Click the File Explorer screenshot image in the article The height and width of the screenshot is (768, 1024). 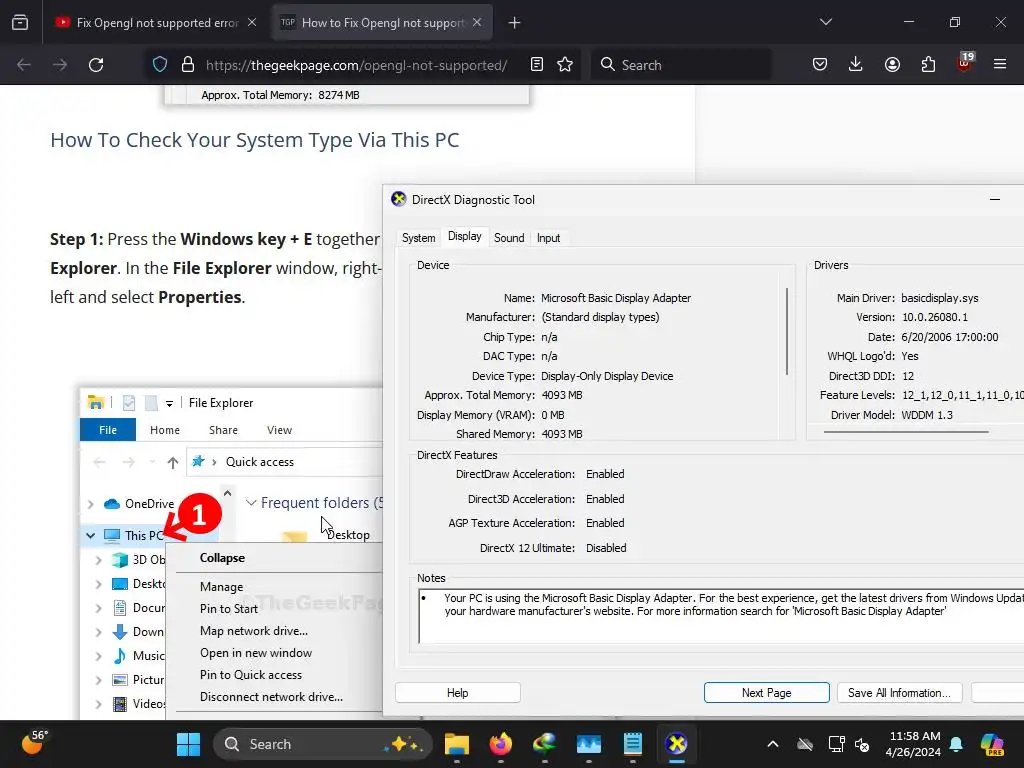231,554
